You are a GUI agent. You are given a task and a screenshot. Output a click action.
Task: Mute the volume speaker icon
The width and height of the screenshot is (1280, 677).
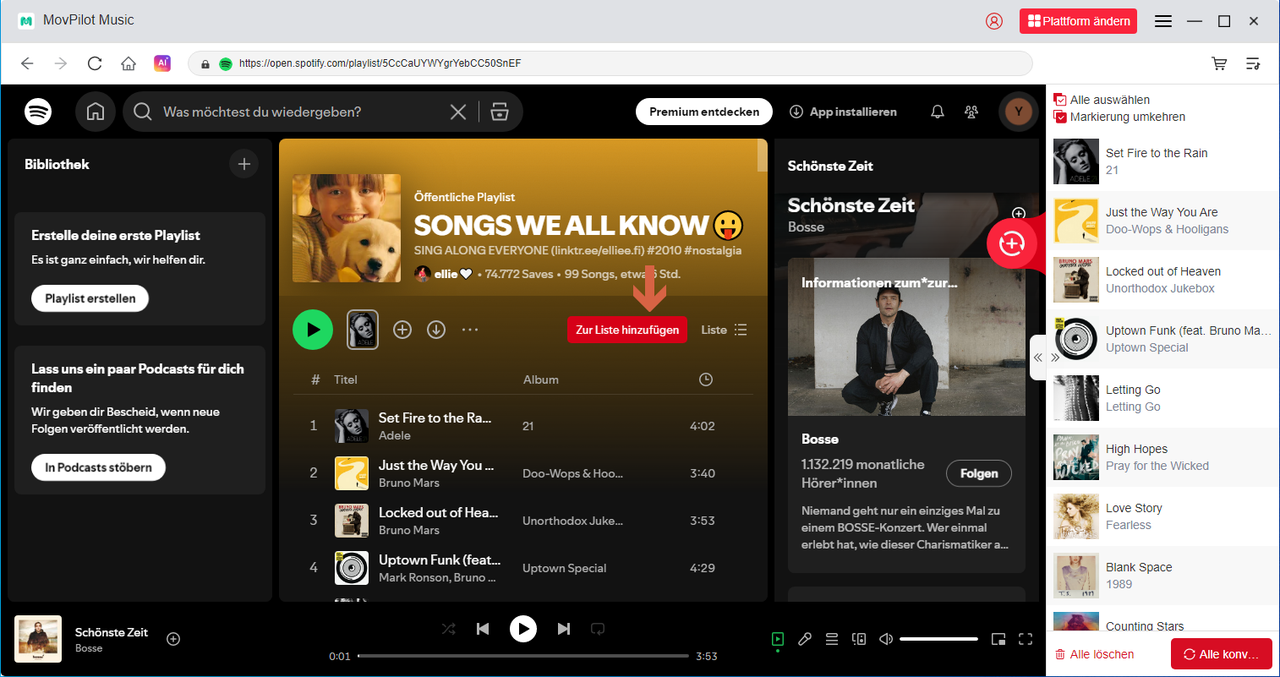click(885, 639)
